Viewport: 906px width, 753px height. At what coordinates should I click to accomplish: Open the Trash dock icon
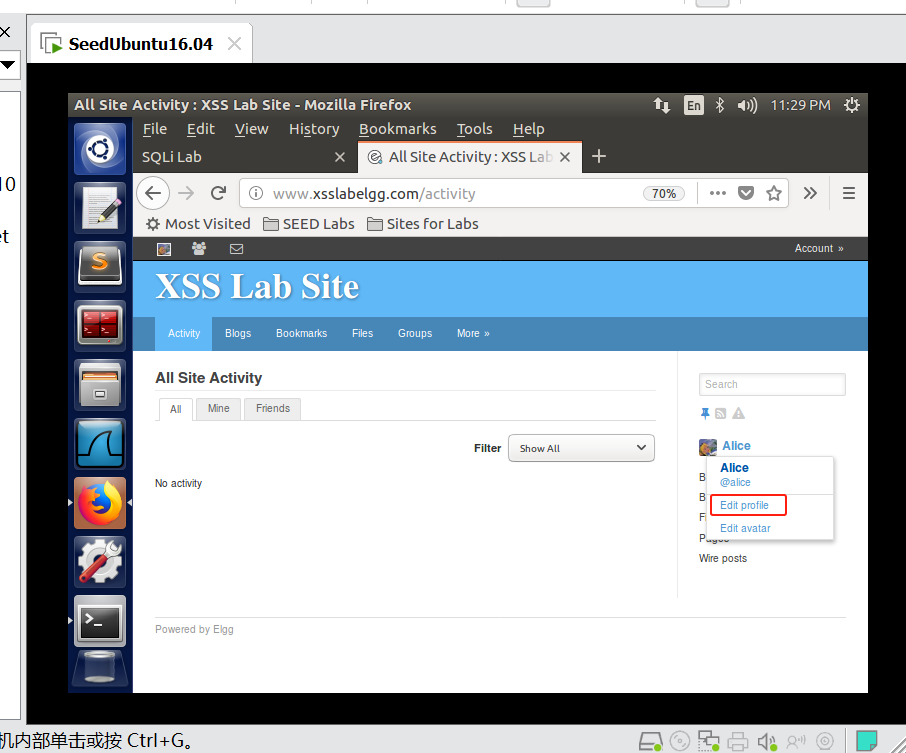point(100,668)
